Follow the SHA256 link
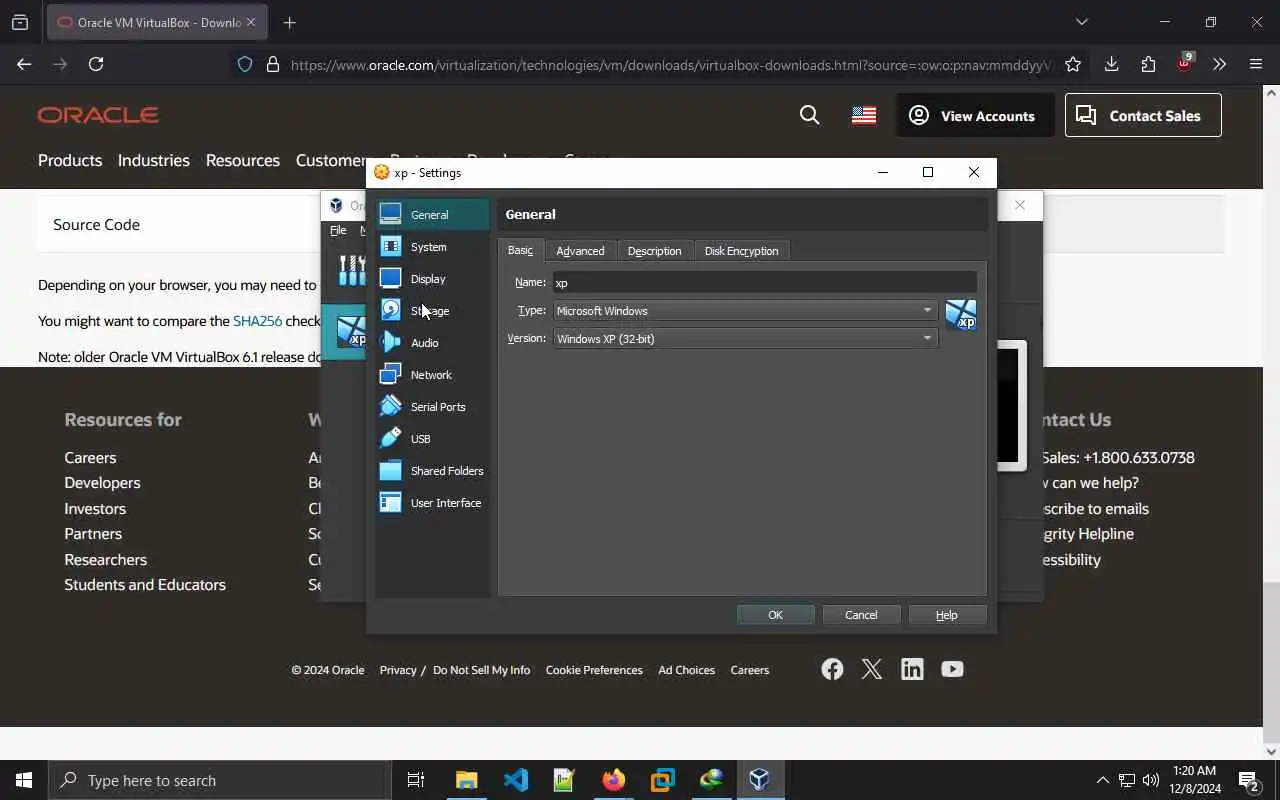Image resolution: width=1280 pixels, height=800 pixels. (258, 321)
